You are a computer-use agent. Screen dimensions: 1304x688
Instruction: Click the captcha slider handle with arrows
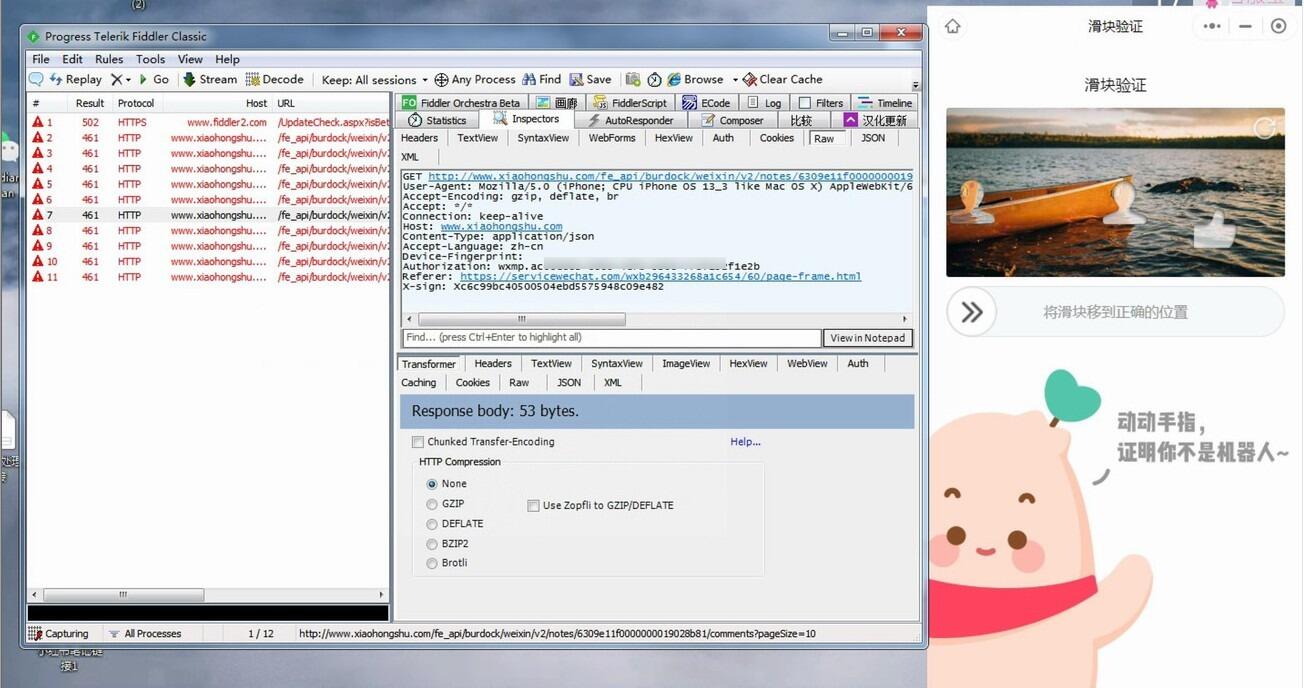point(971,312)
